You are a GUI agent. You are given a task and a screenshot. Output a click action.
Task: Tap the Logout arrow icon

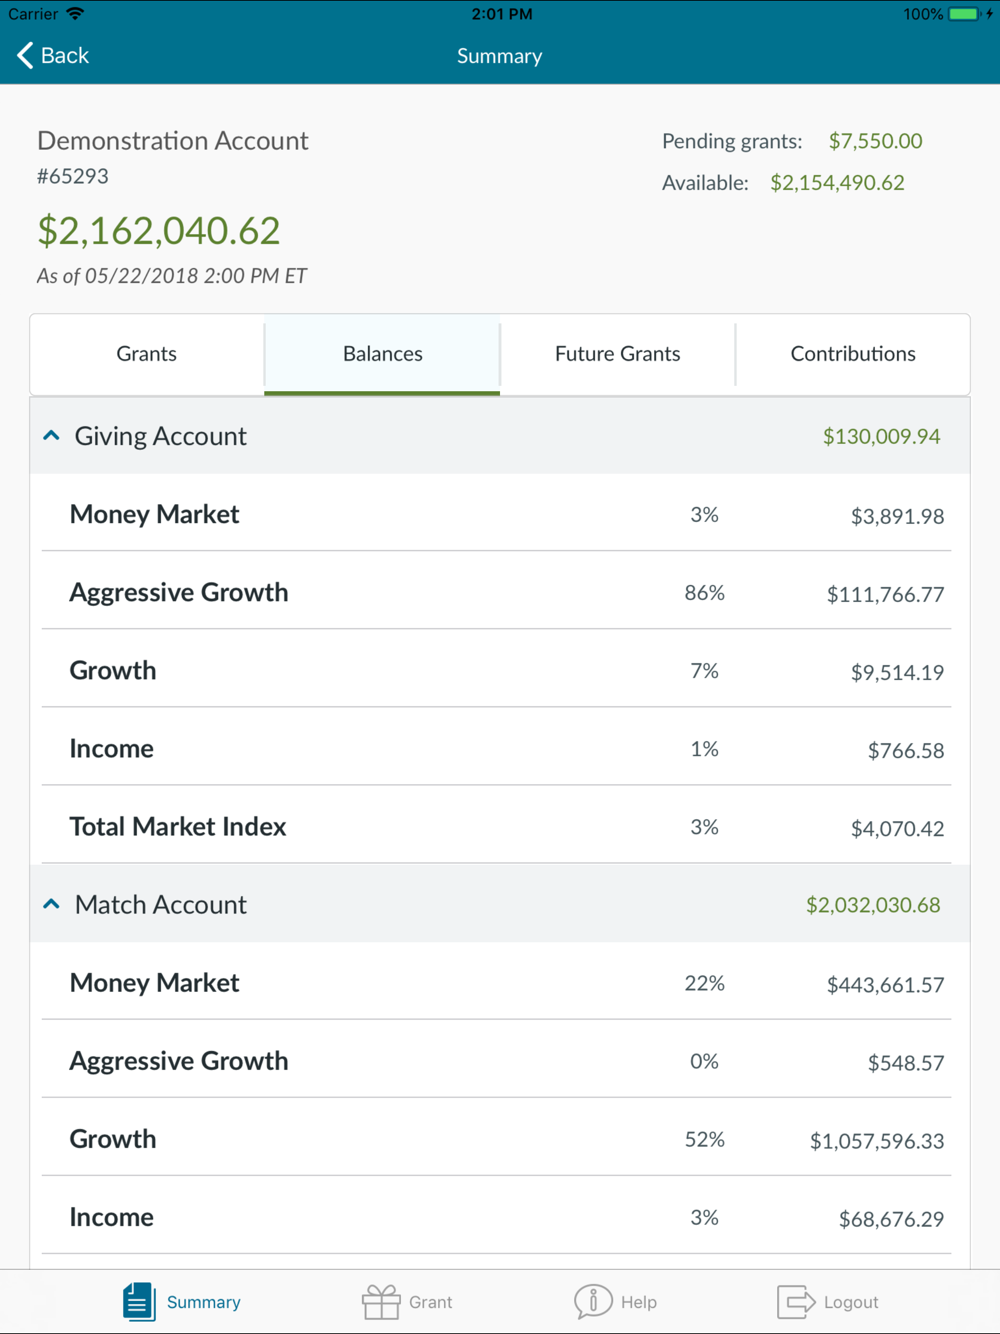[x=796, y=1302]
